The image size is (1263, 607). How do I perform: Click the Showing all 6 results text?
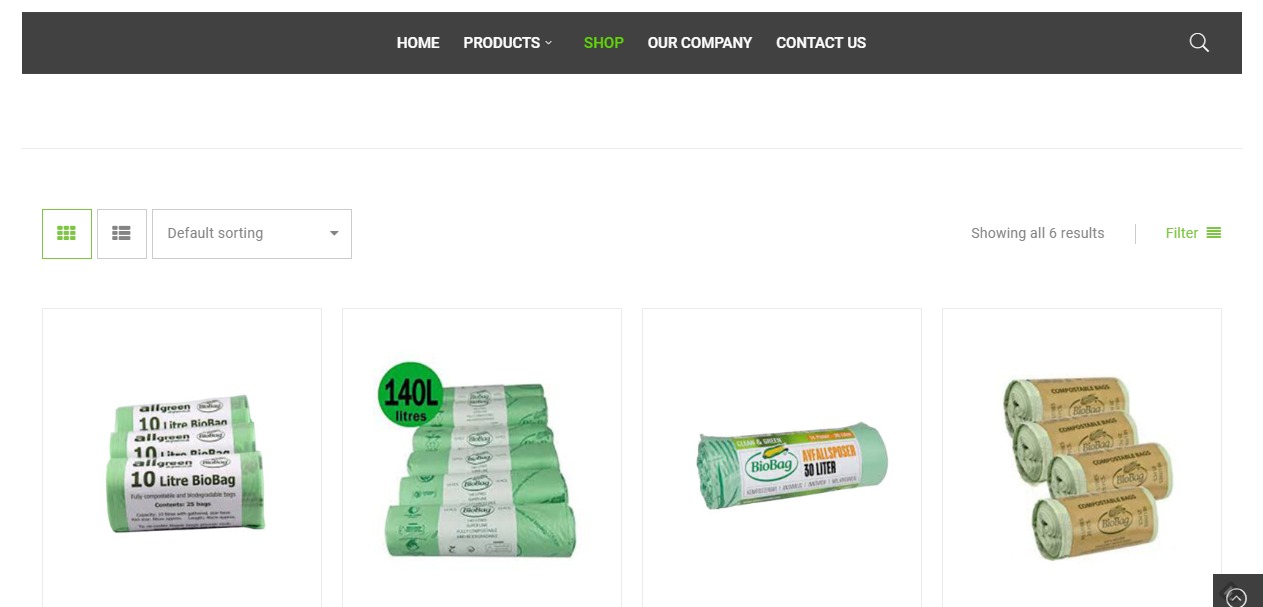pyautogui.click(x=1037, y=233)
